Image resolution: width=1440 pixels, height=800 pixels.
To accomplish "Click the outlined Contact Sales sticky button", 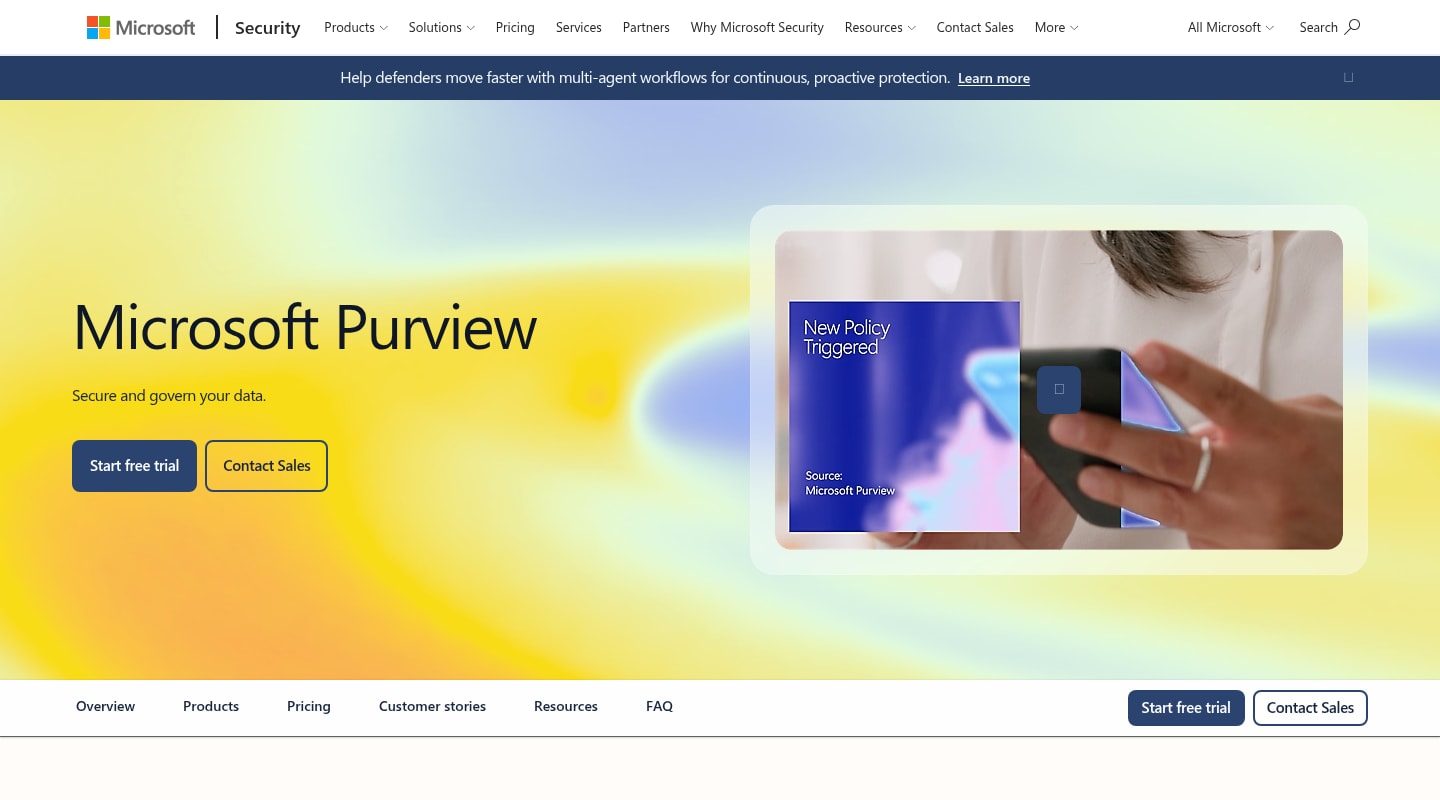I will (x=1310, y=708).
